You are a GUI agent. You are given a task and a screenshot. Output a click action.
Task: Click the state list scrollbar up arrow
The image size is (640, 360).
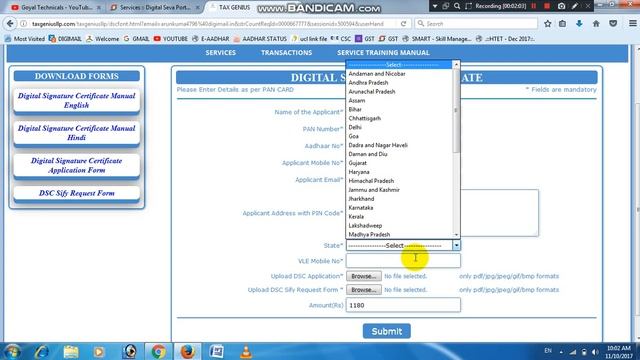pos(456,64)
